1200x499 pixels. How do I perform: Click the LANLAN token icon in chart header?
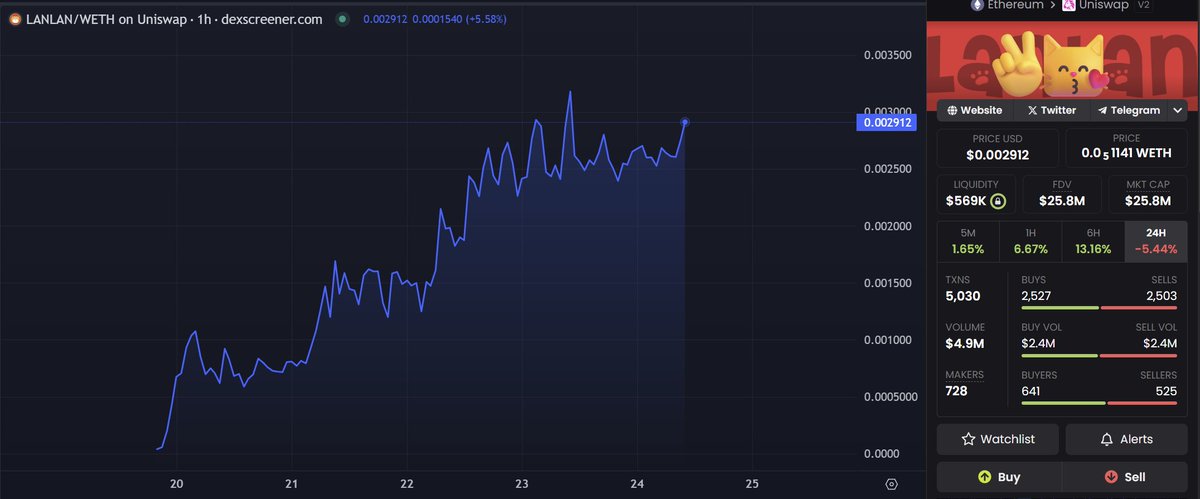(x=15, y=19)
